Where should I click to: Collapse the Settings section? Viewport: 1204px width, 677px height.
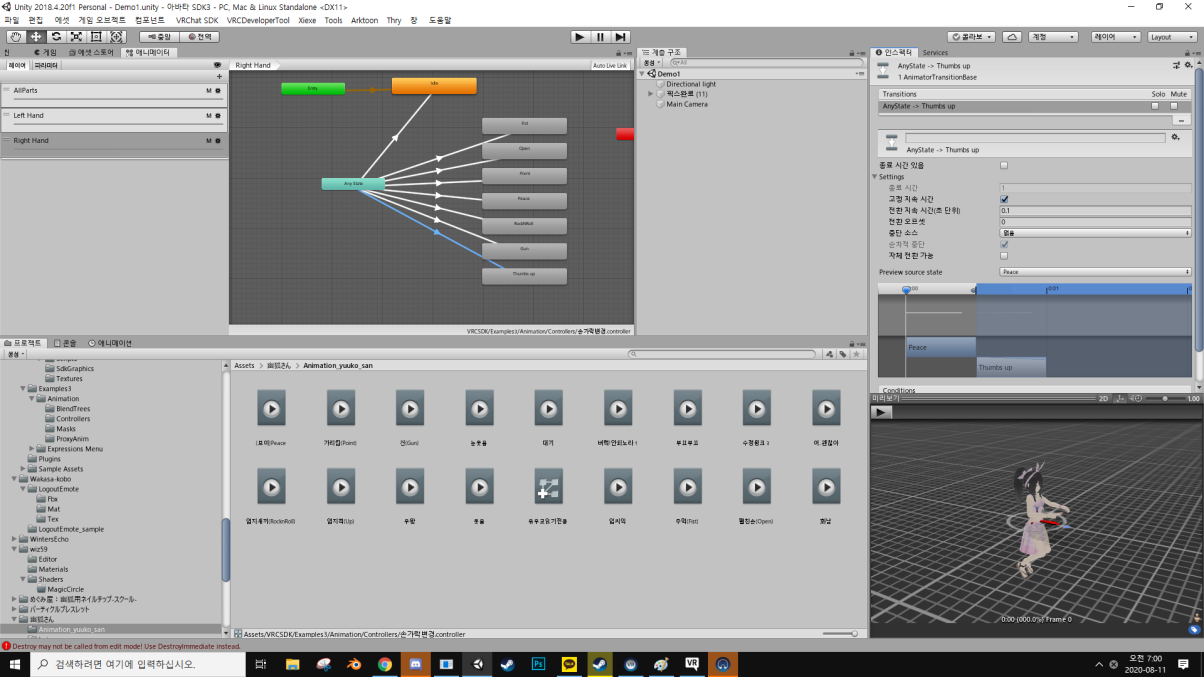tap(875, 177)
